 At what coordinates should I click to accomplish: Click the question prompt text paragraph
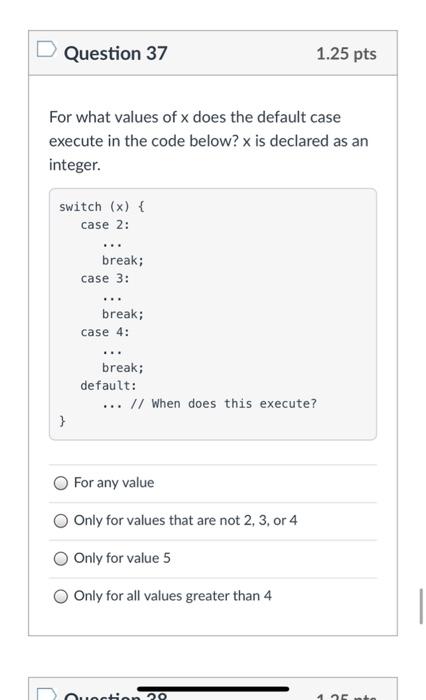(209, 141)
